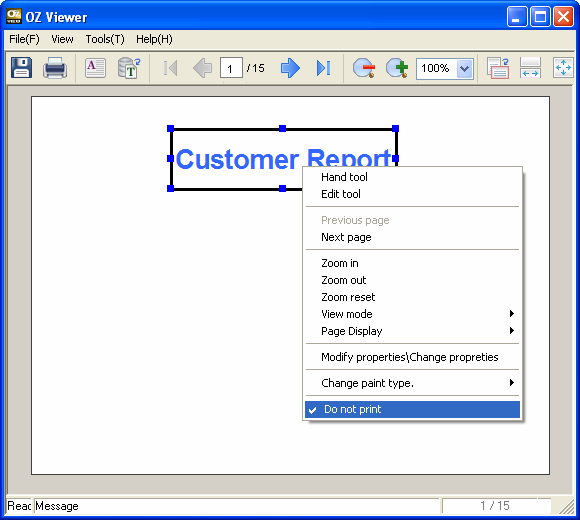Click the fit to width icon
The image size is (580, 520).
530,67
